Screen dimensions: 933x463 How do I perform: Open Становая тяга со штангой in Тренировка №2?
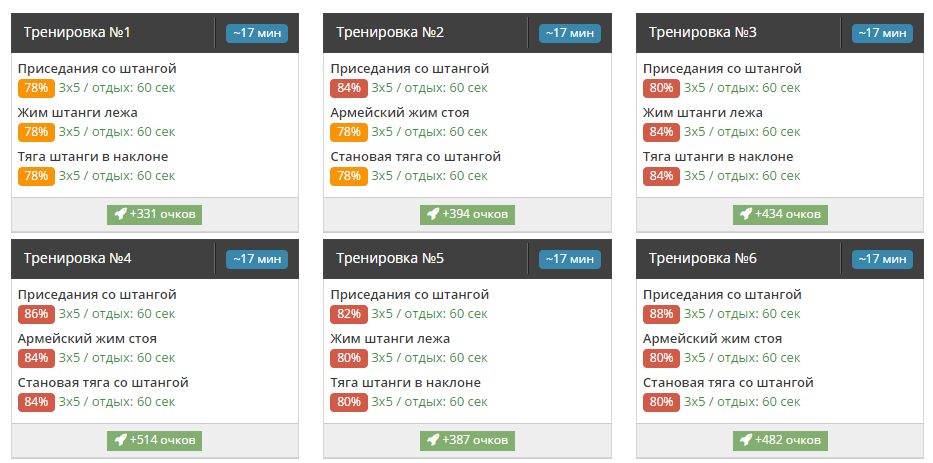[x=415, y=157]
